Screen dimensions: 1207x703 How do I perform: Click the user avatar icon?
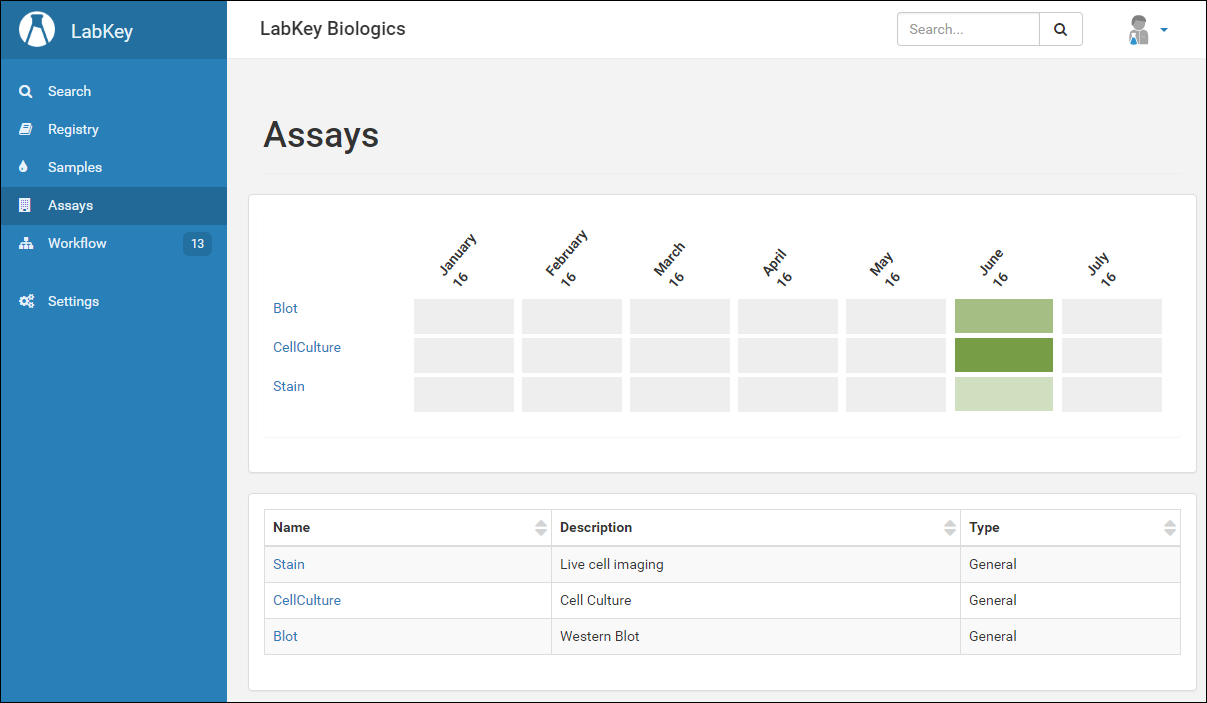tap(1138, 30)
